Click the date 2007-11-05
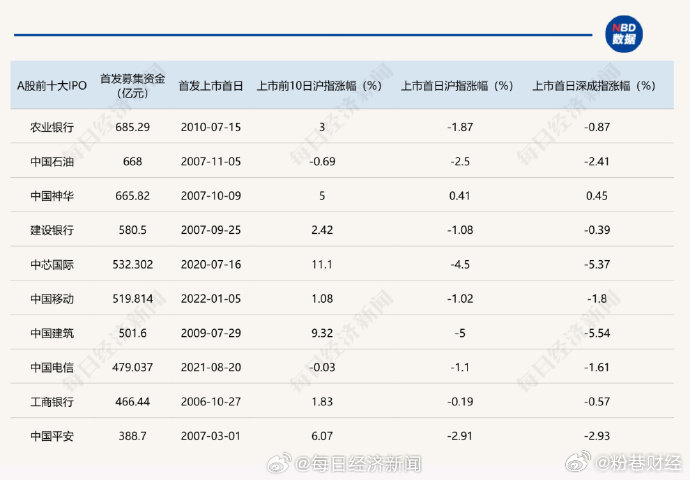Viewport: 690px width, 480px height. [x=211, y=161]
